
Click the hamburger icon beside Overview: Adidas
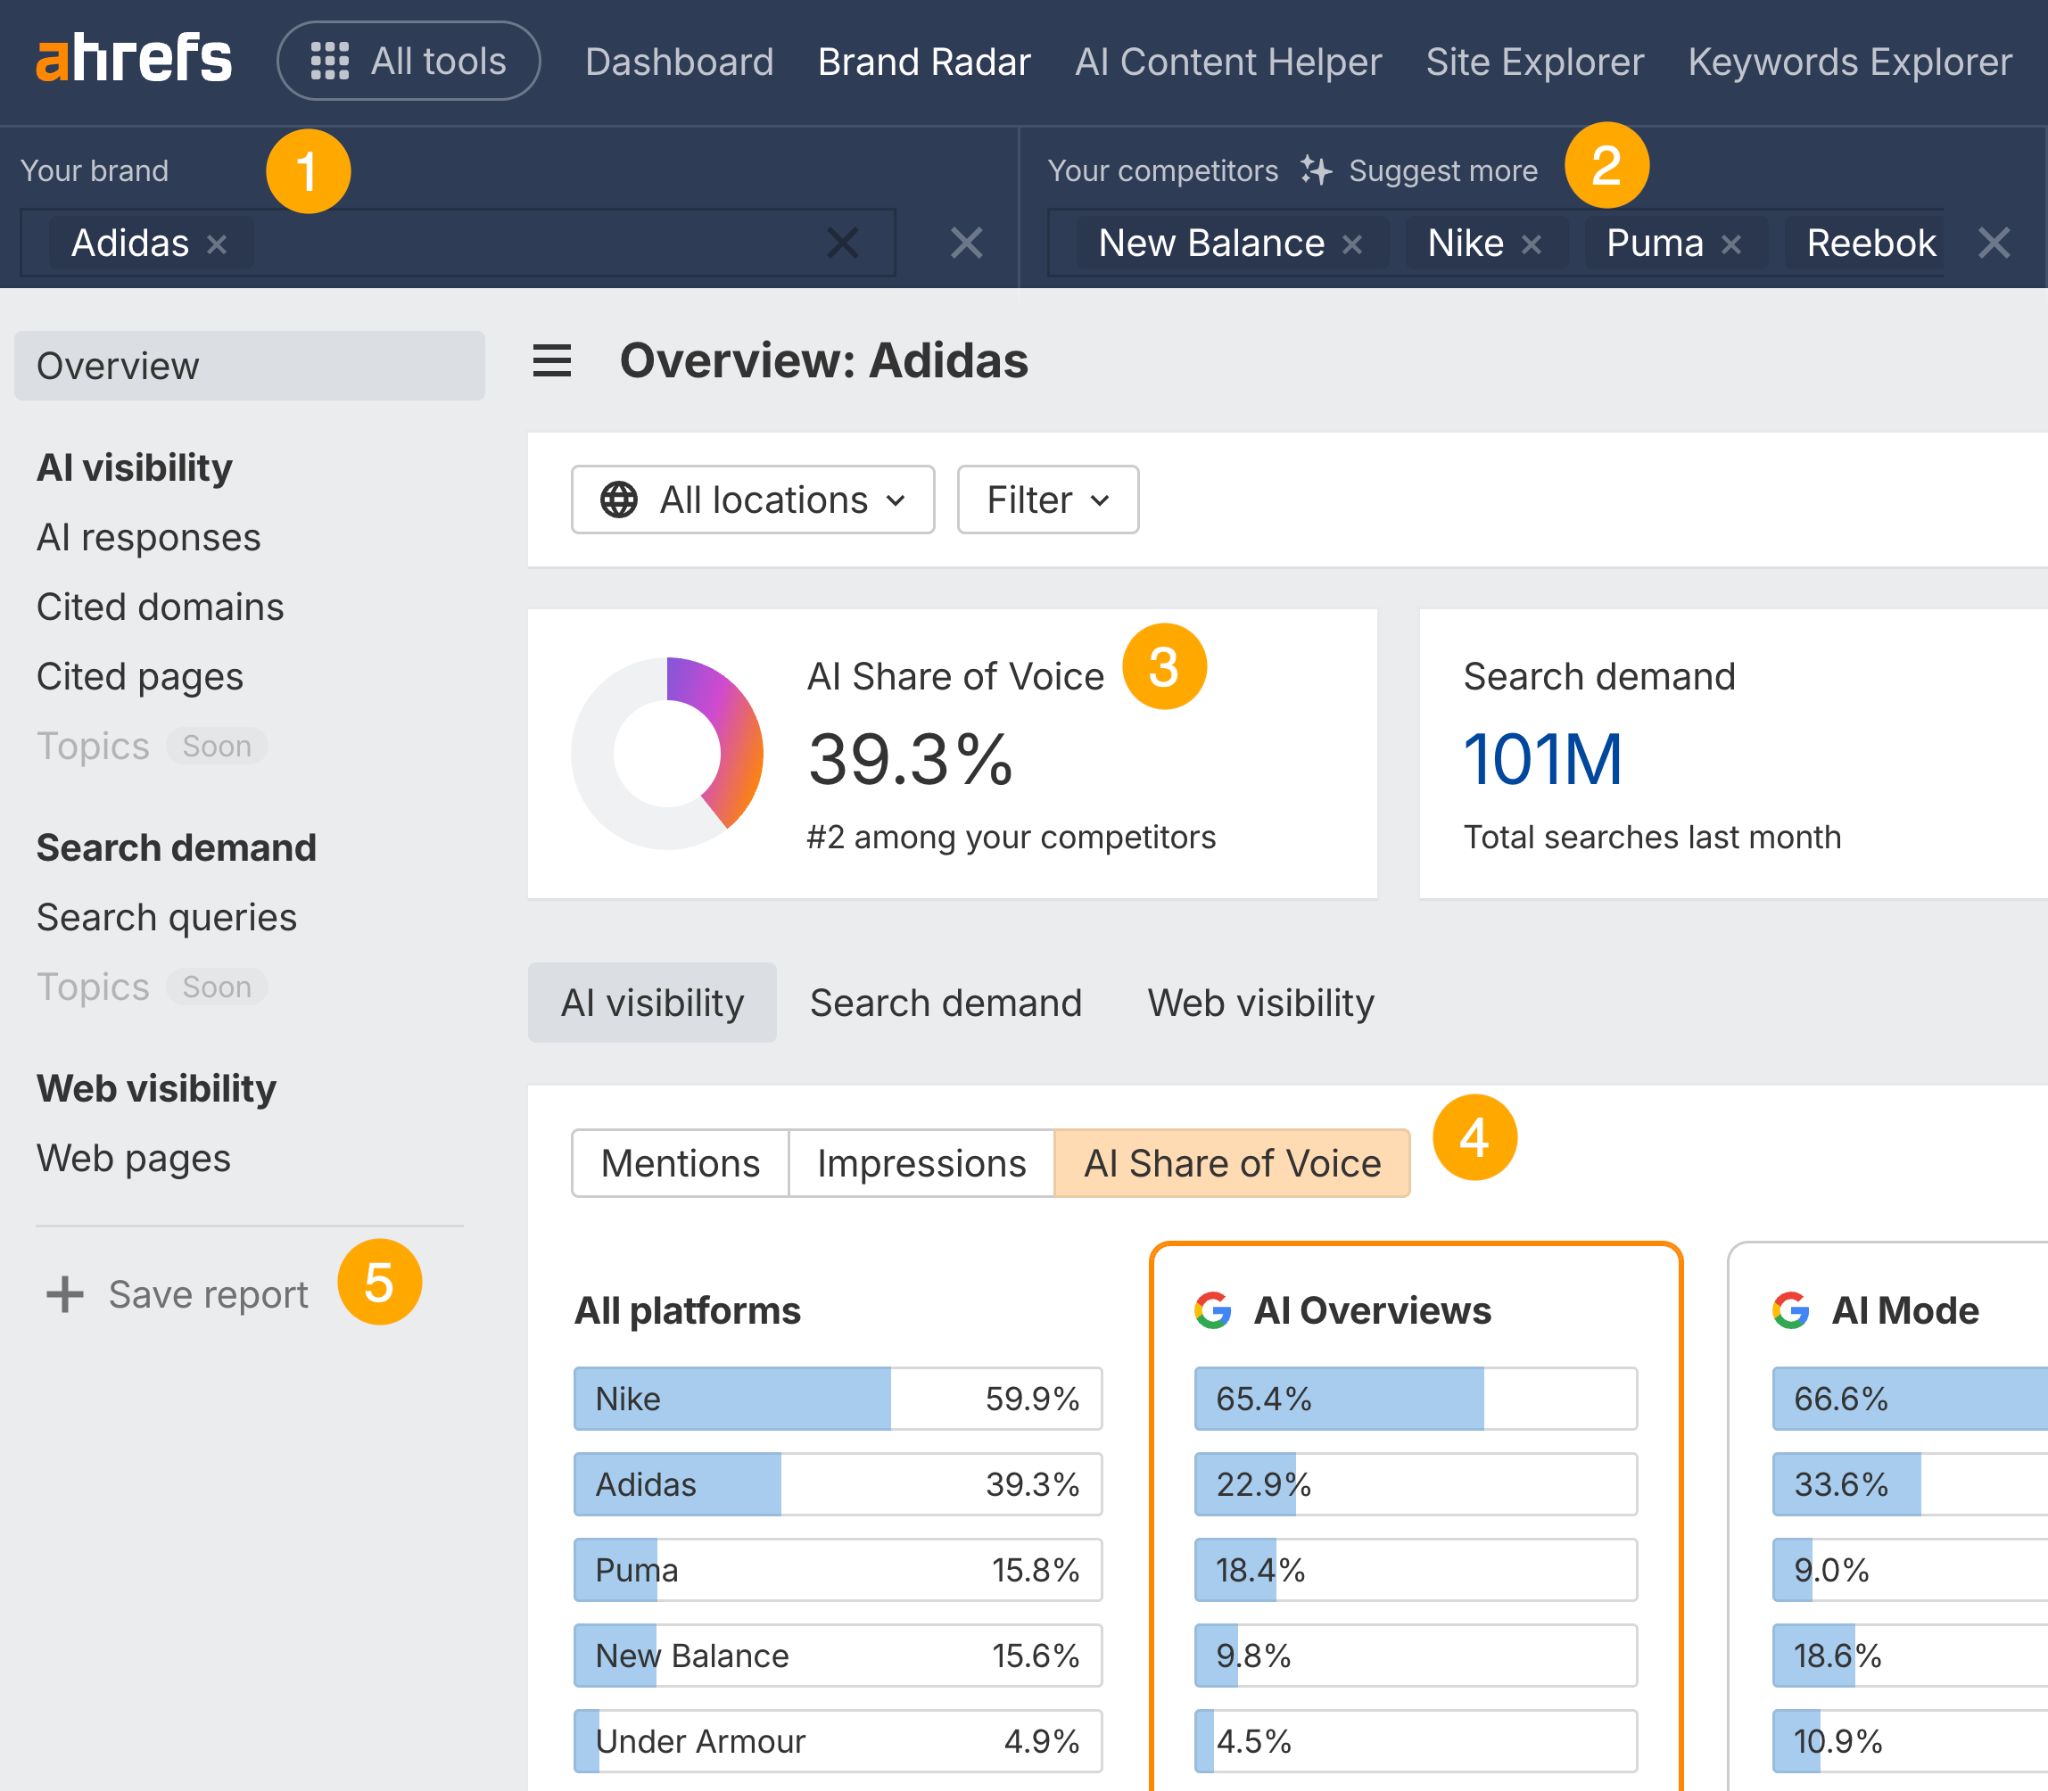(551, 362)
